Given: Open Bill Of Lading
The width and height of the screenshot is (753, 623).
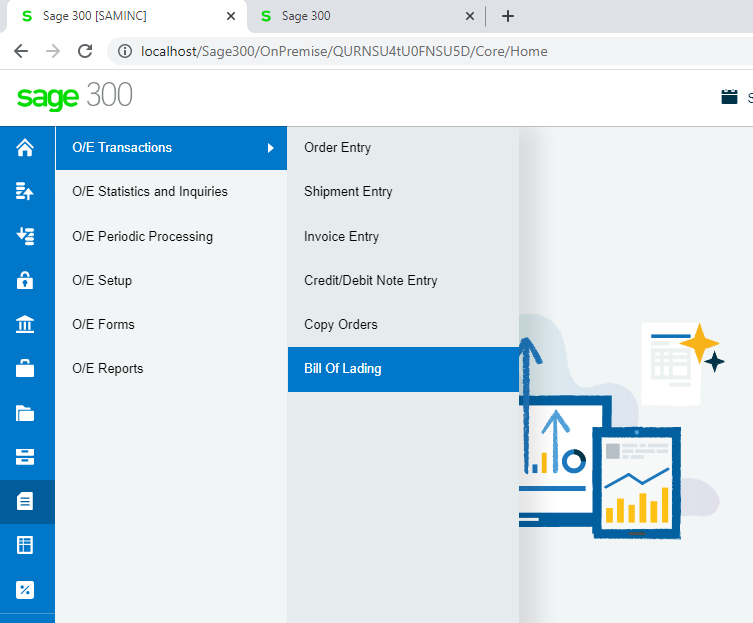Looking at the screenshot, I should point(403,369).
